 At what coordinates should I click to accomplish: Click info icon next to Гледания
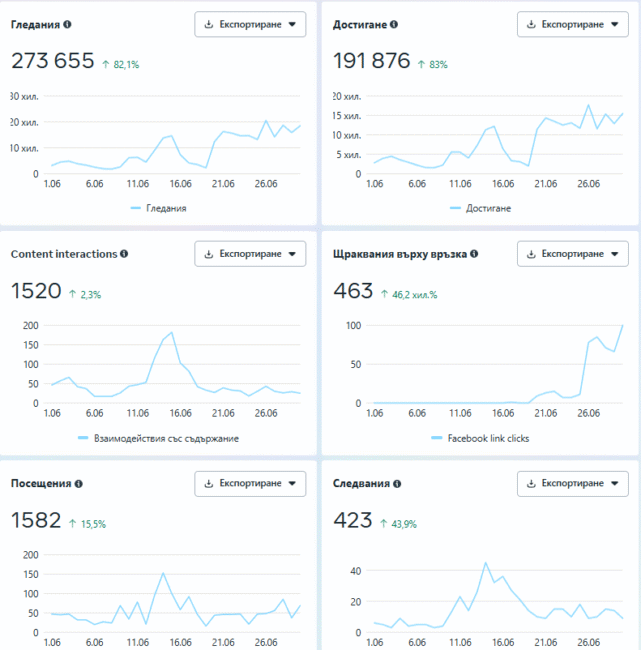coord(68,24)
